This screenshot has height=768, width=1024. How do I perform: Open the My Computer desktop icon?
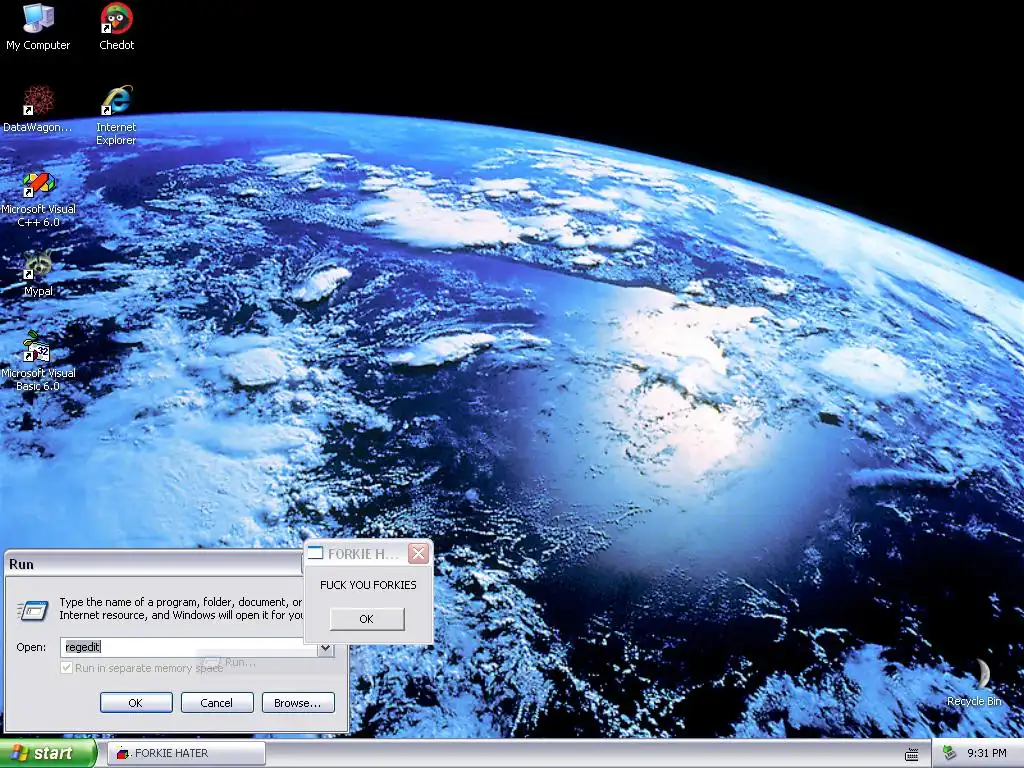point(38,26)
